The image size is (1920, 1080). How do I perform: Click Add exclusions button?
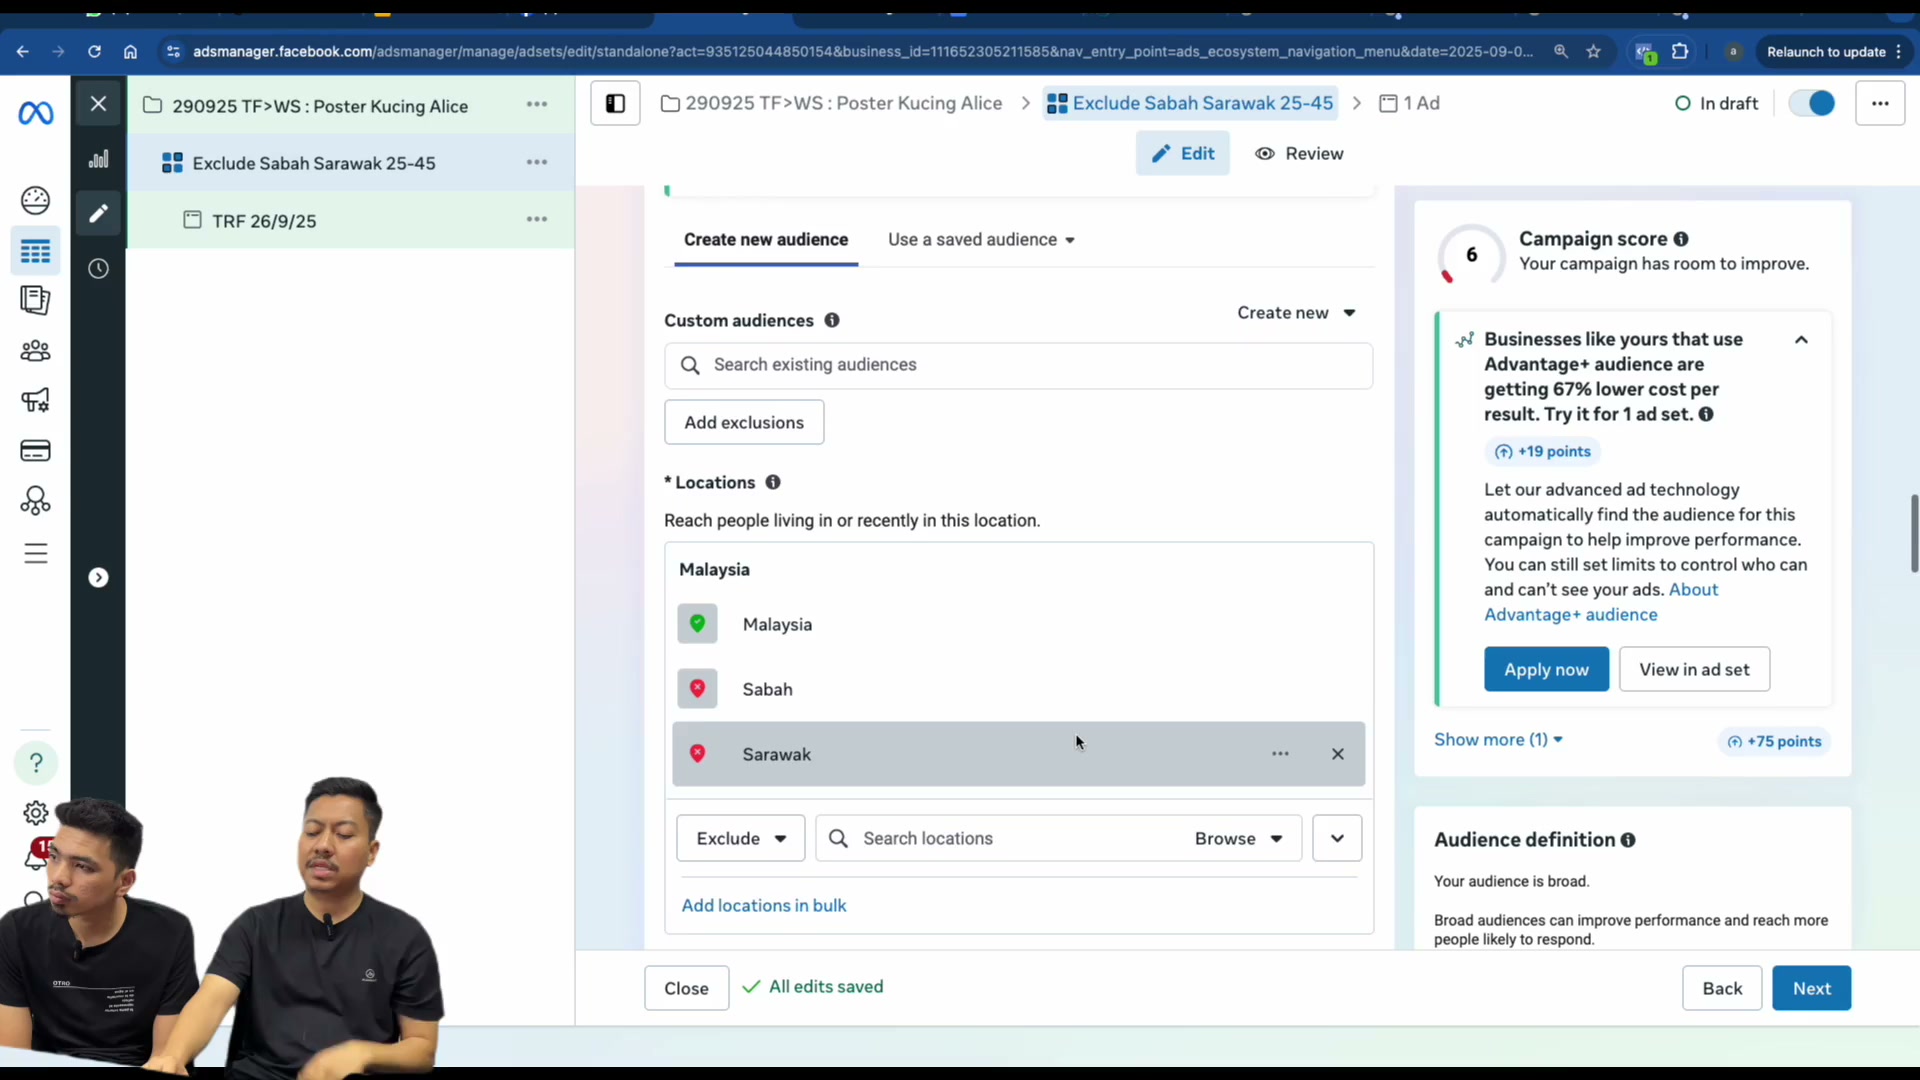[x=744, y=422]
